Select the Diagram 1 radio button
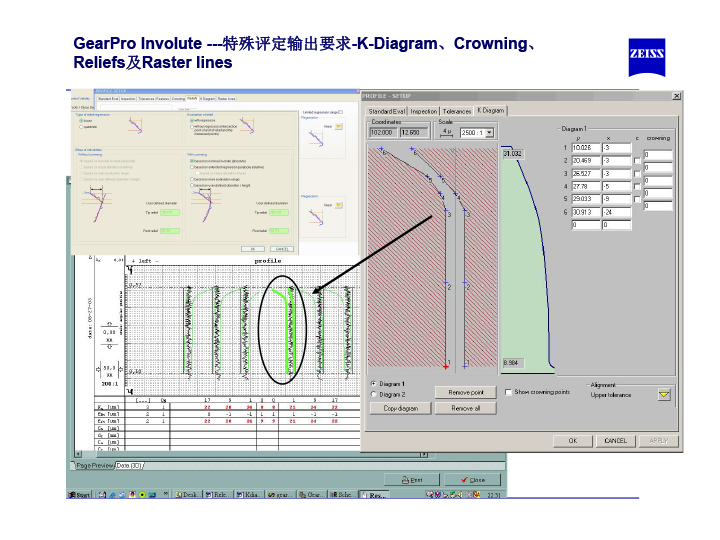 click(x=374, y=383)
